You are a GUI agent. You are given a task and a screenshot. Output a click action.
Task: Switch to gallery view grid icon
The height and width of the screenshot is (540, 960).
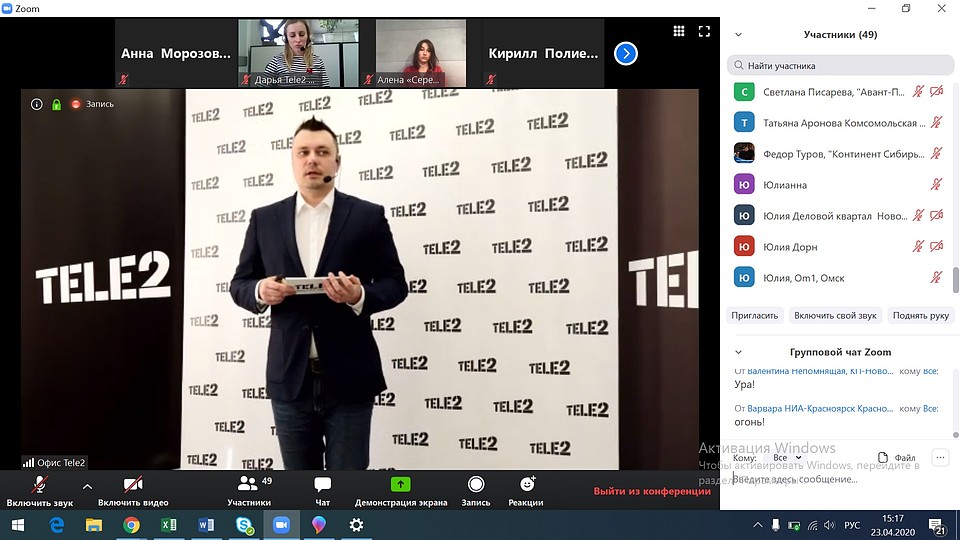[x=678, y=31]
